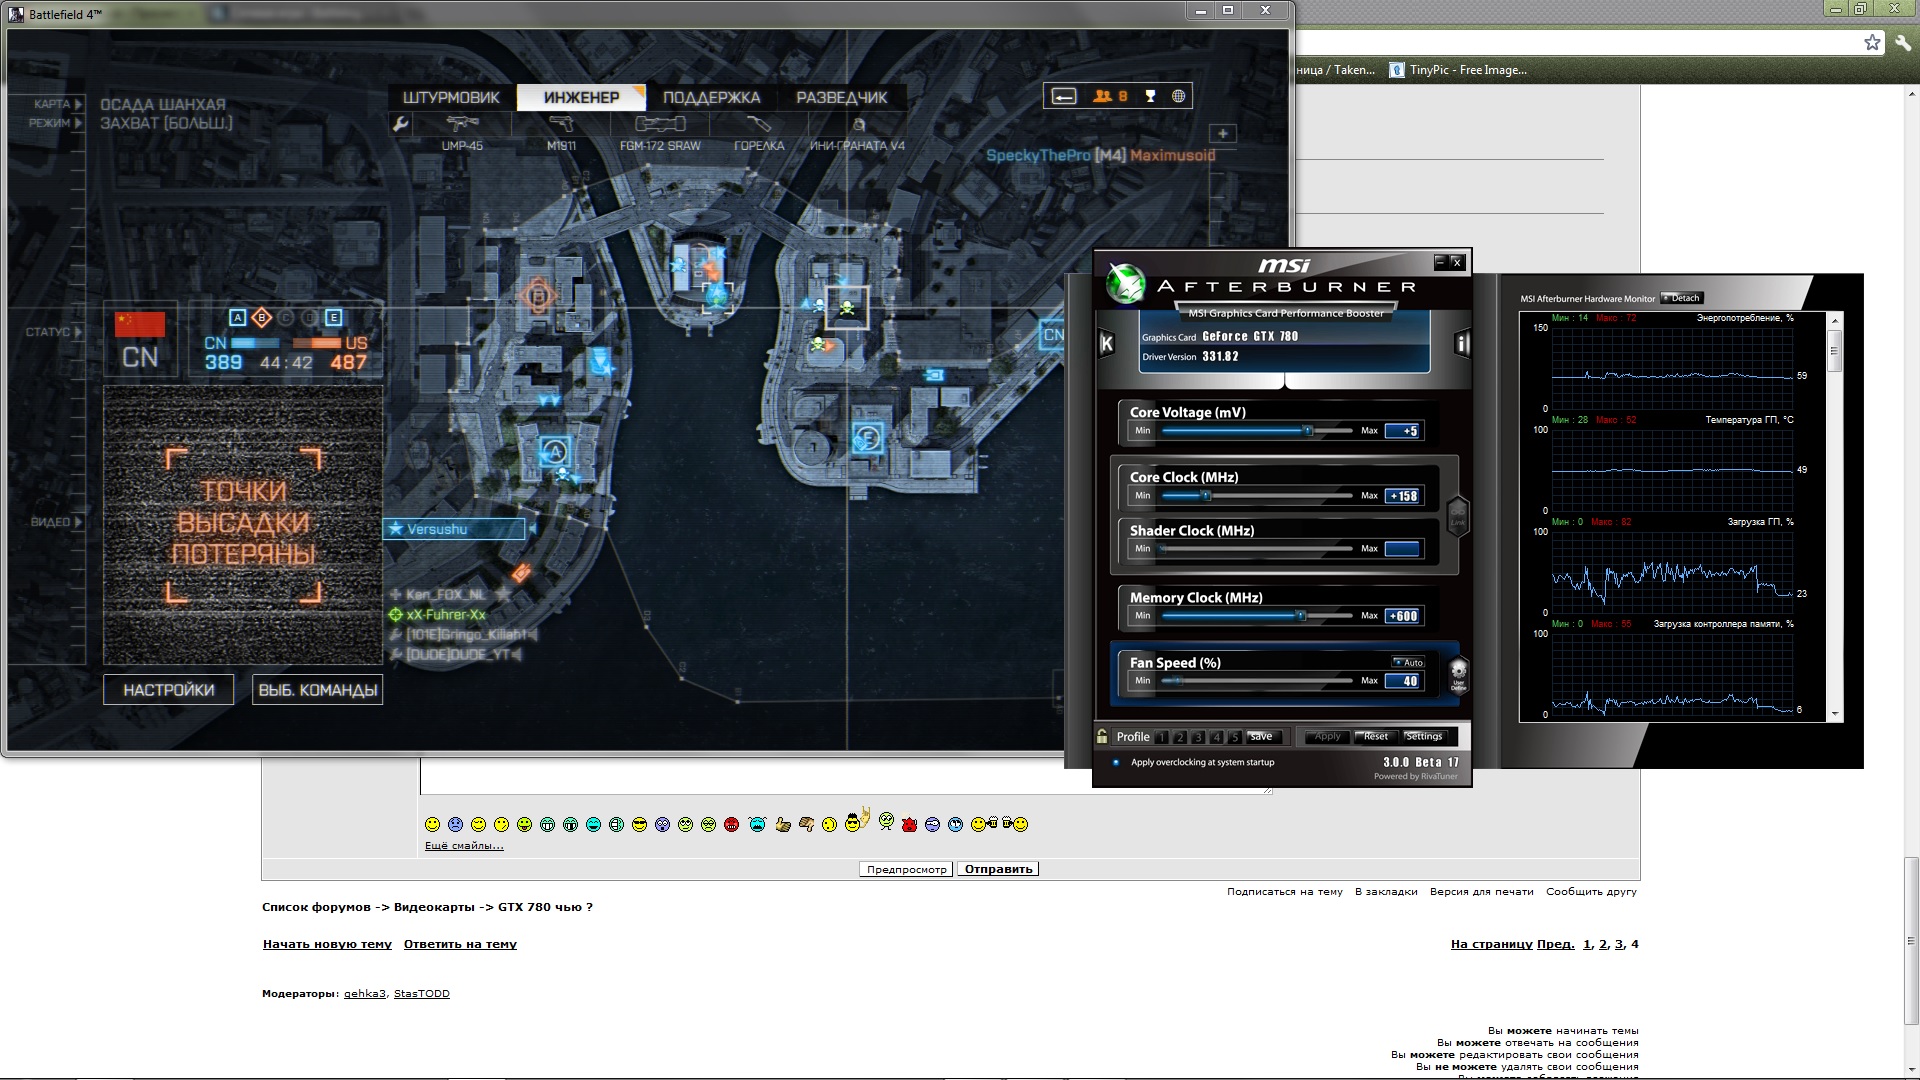Screen dimensions: 1920x1080
Task: Toggle the clock Link button in Afterburner
Action: [1458, 516]
